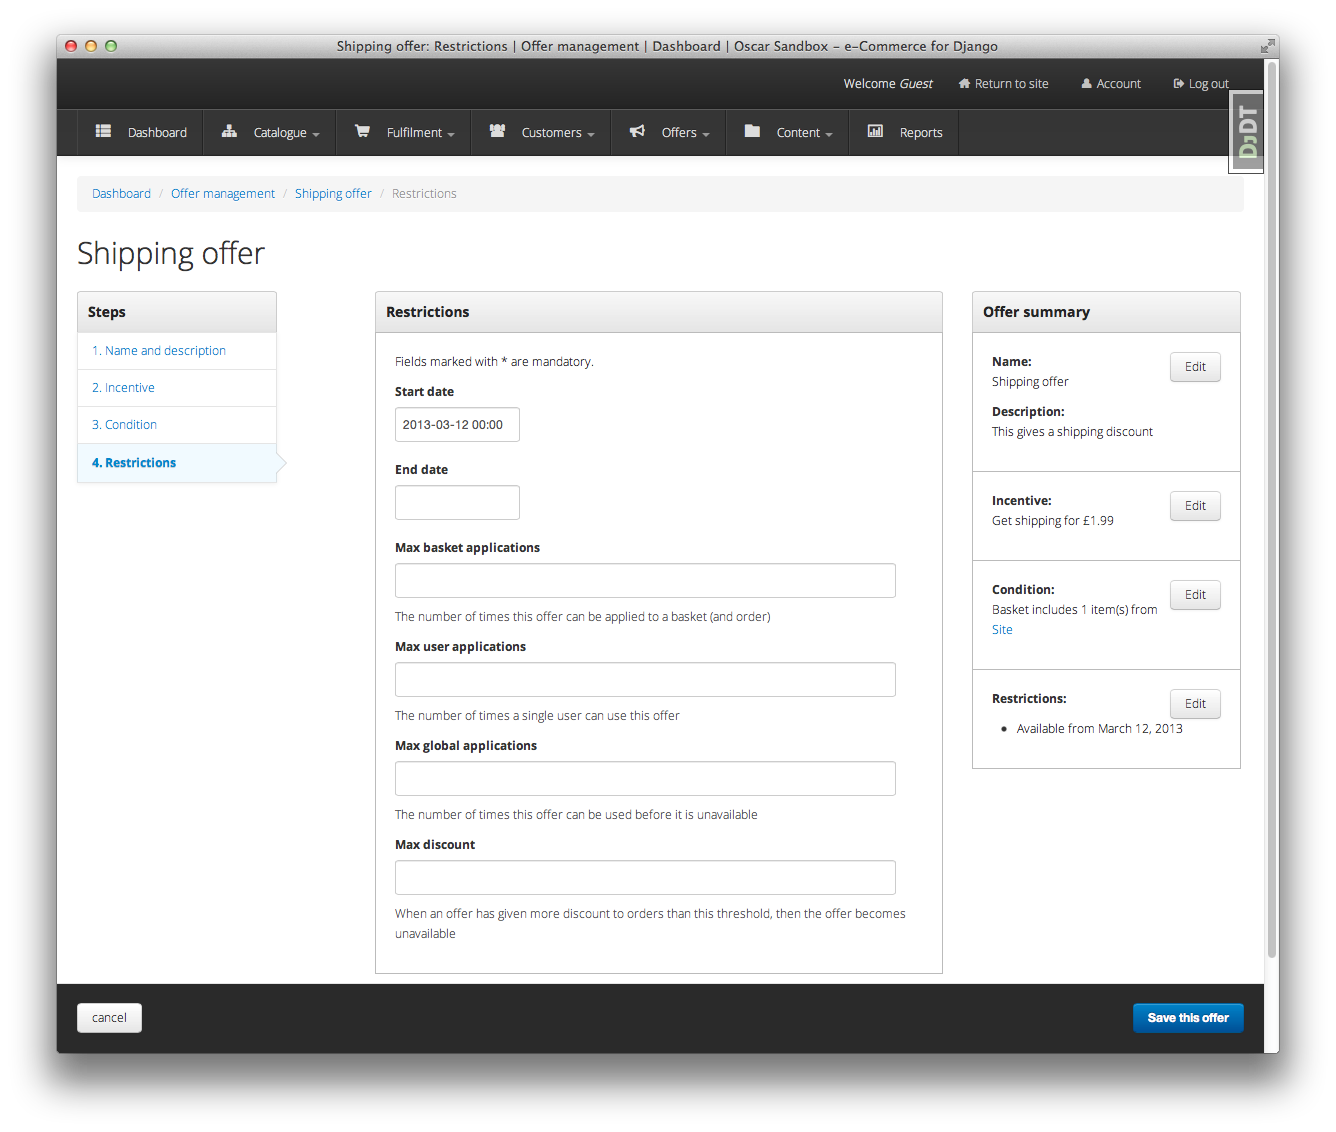The height and width of the screenshot is (1132, 1336).
Task: Click the Dashboard list icon in navbar
Action: [103, 131]
